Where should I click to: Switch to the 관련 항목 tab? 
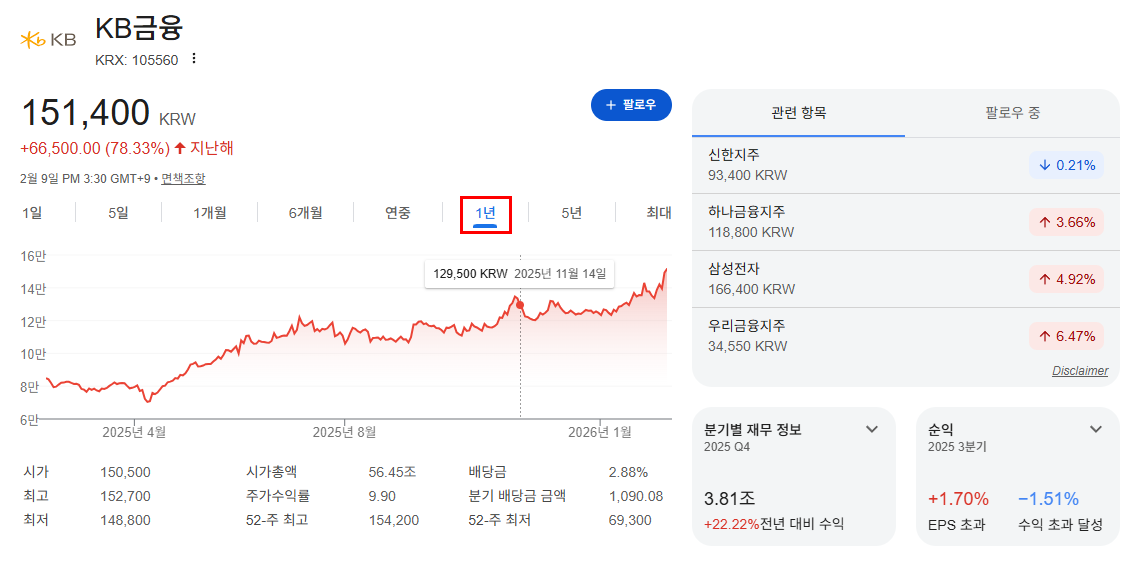coord(798,113)
